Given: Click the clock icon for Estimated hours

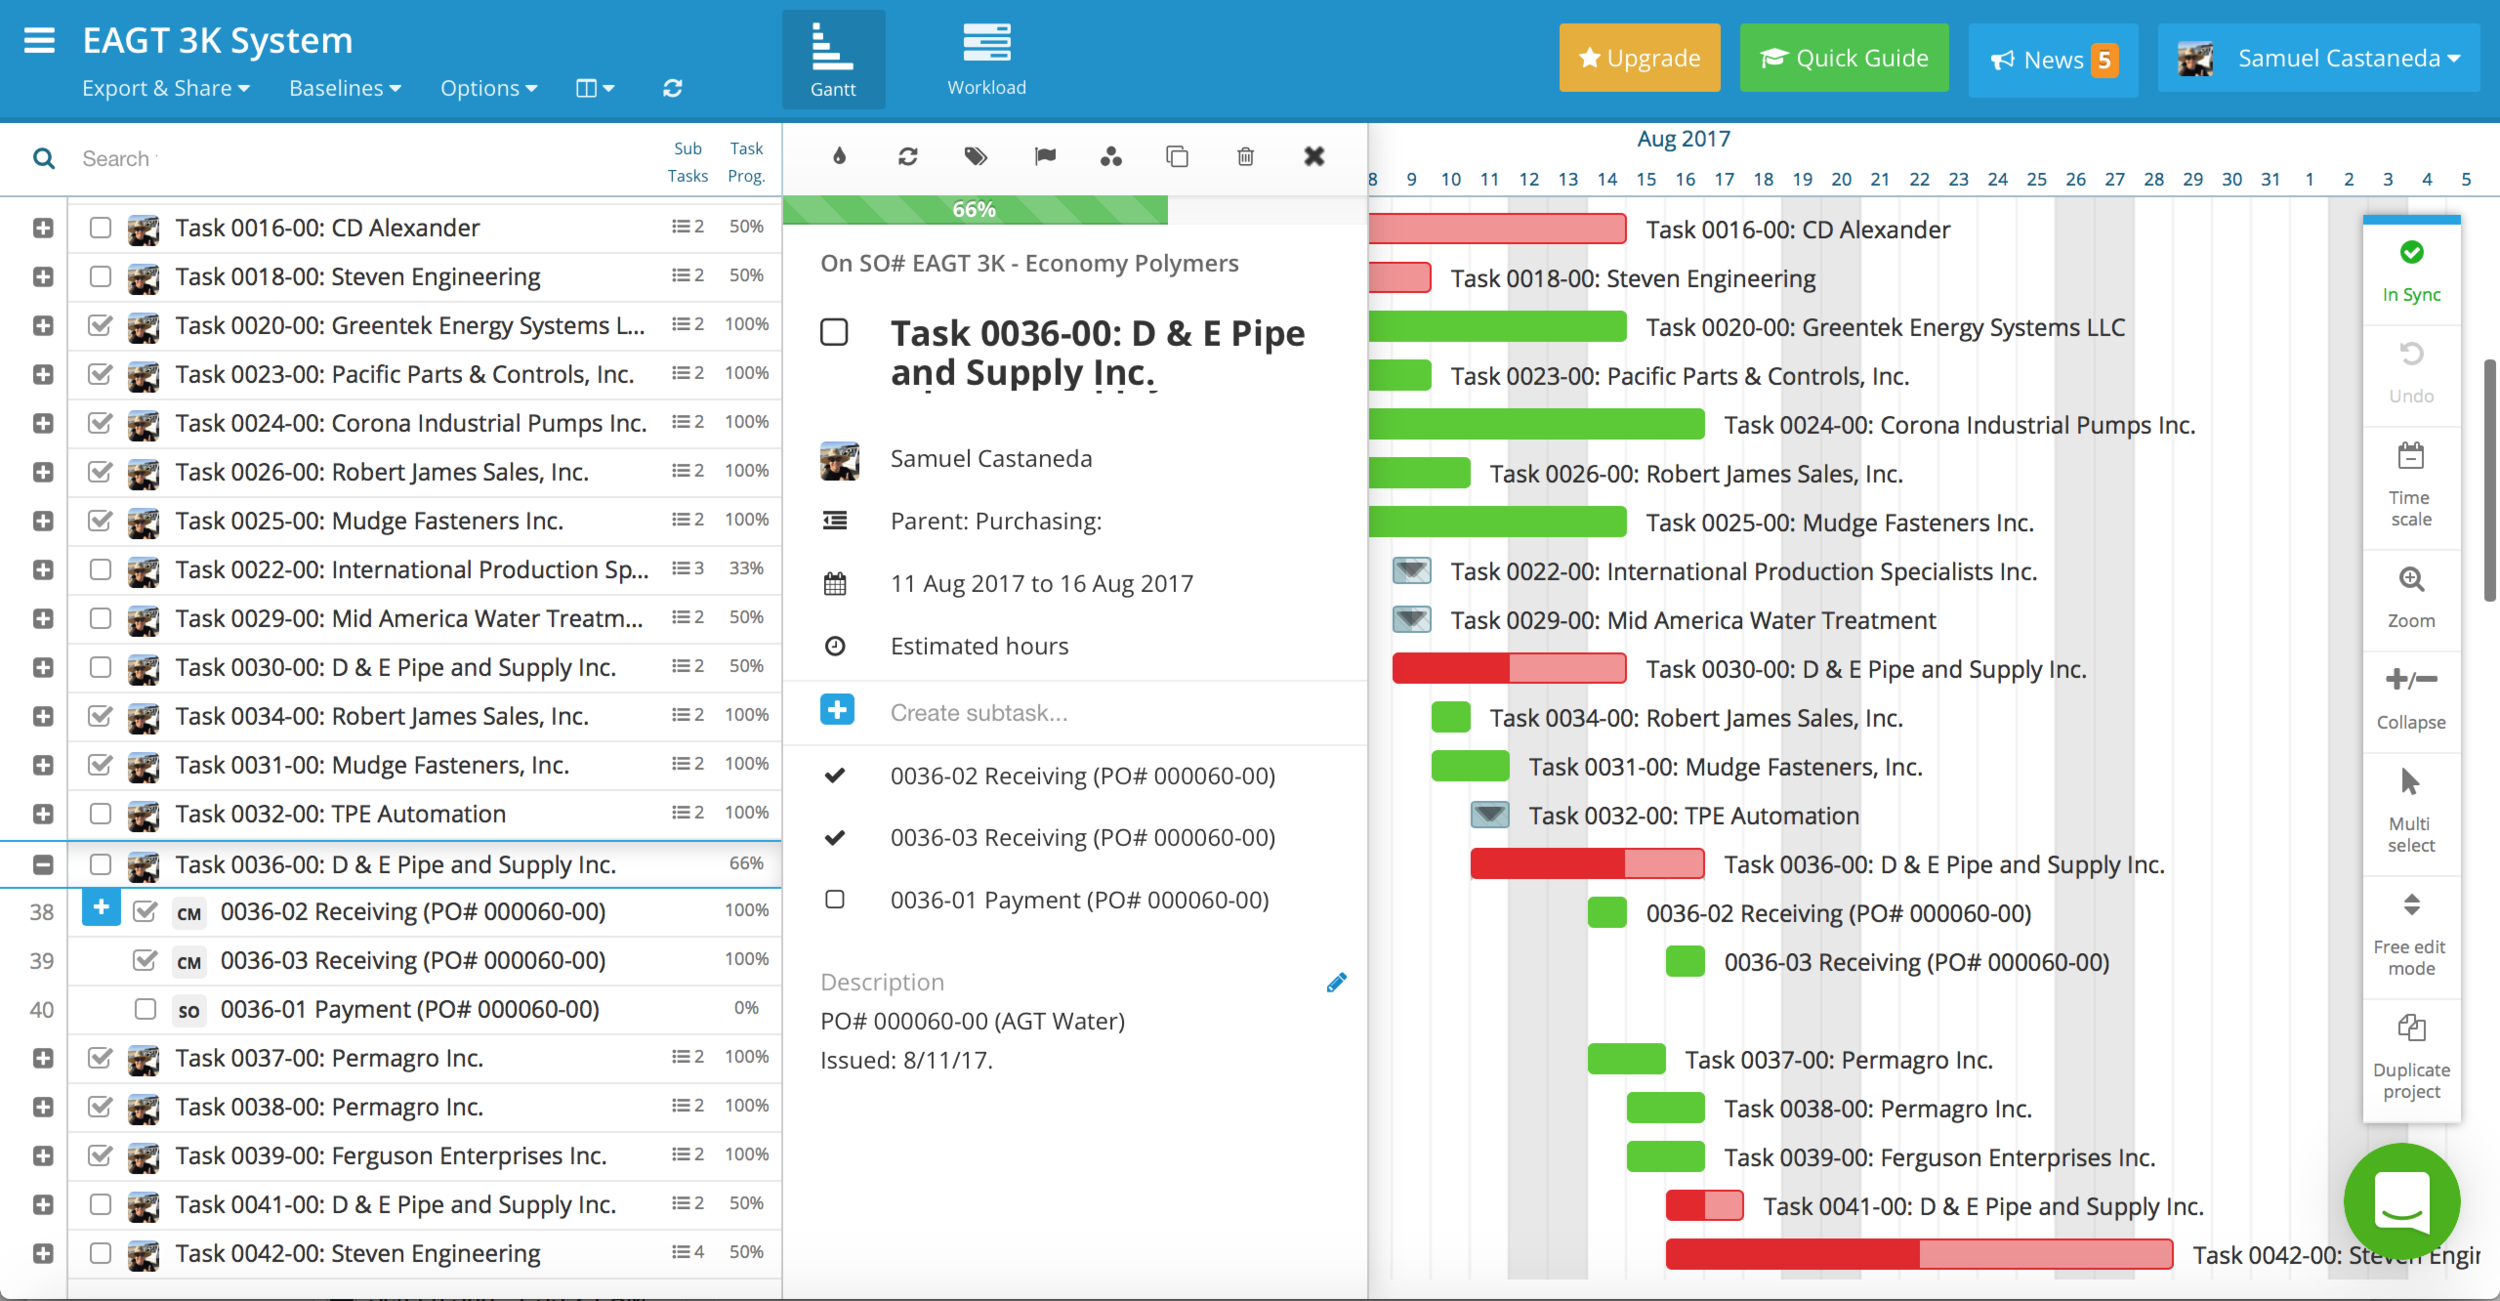Looking at the screenshot, I should coord(835,646).
